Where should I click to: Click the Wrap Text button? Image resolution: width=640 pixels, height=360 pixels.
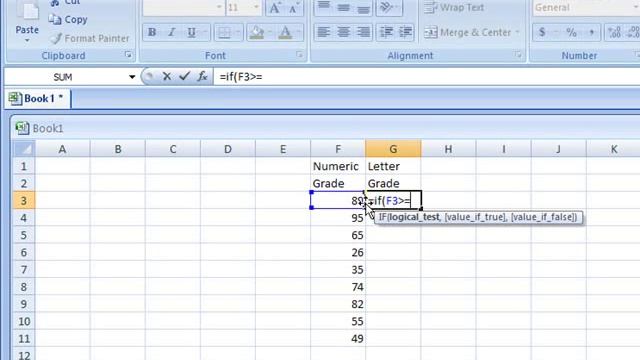tap(453, 7)
